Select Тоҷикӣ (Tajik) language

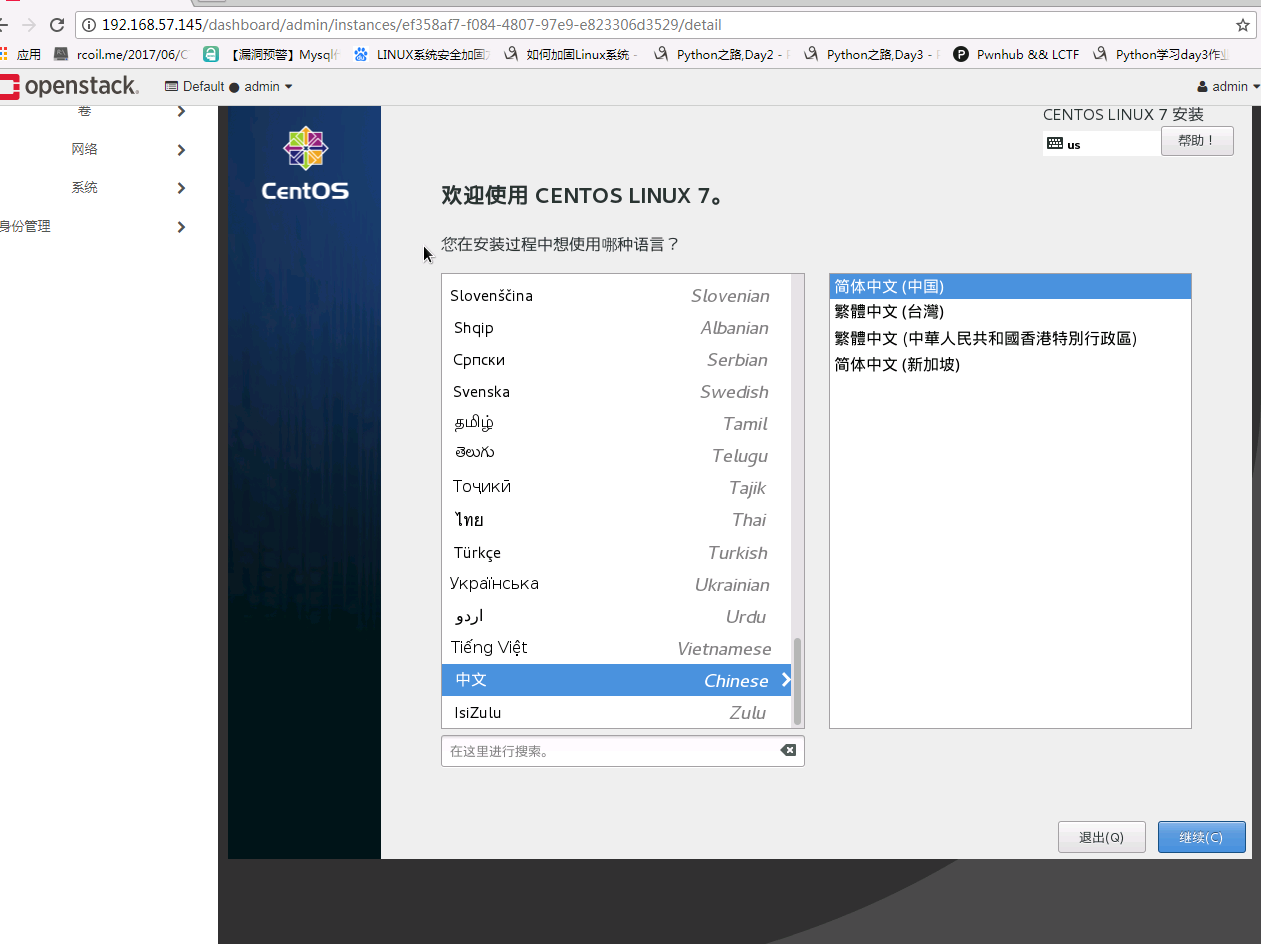(616, 488)
